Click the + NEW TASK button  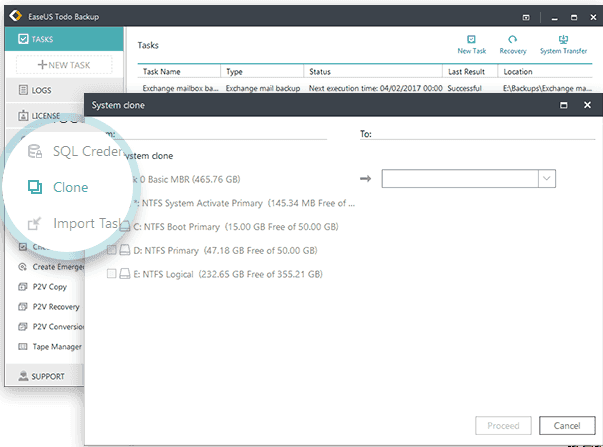pos(63,65)
